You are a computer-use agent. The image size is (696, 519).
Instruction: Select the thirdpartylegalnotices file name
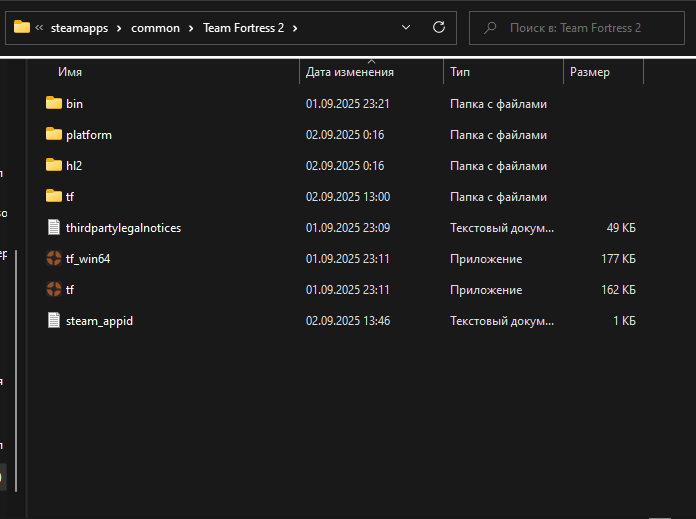[123, 228]
